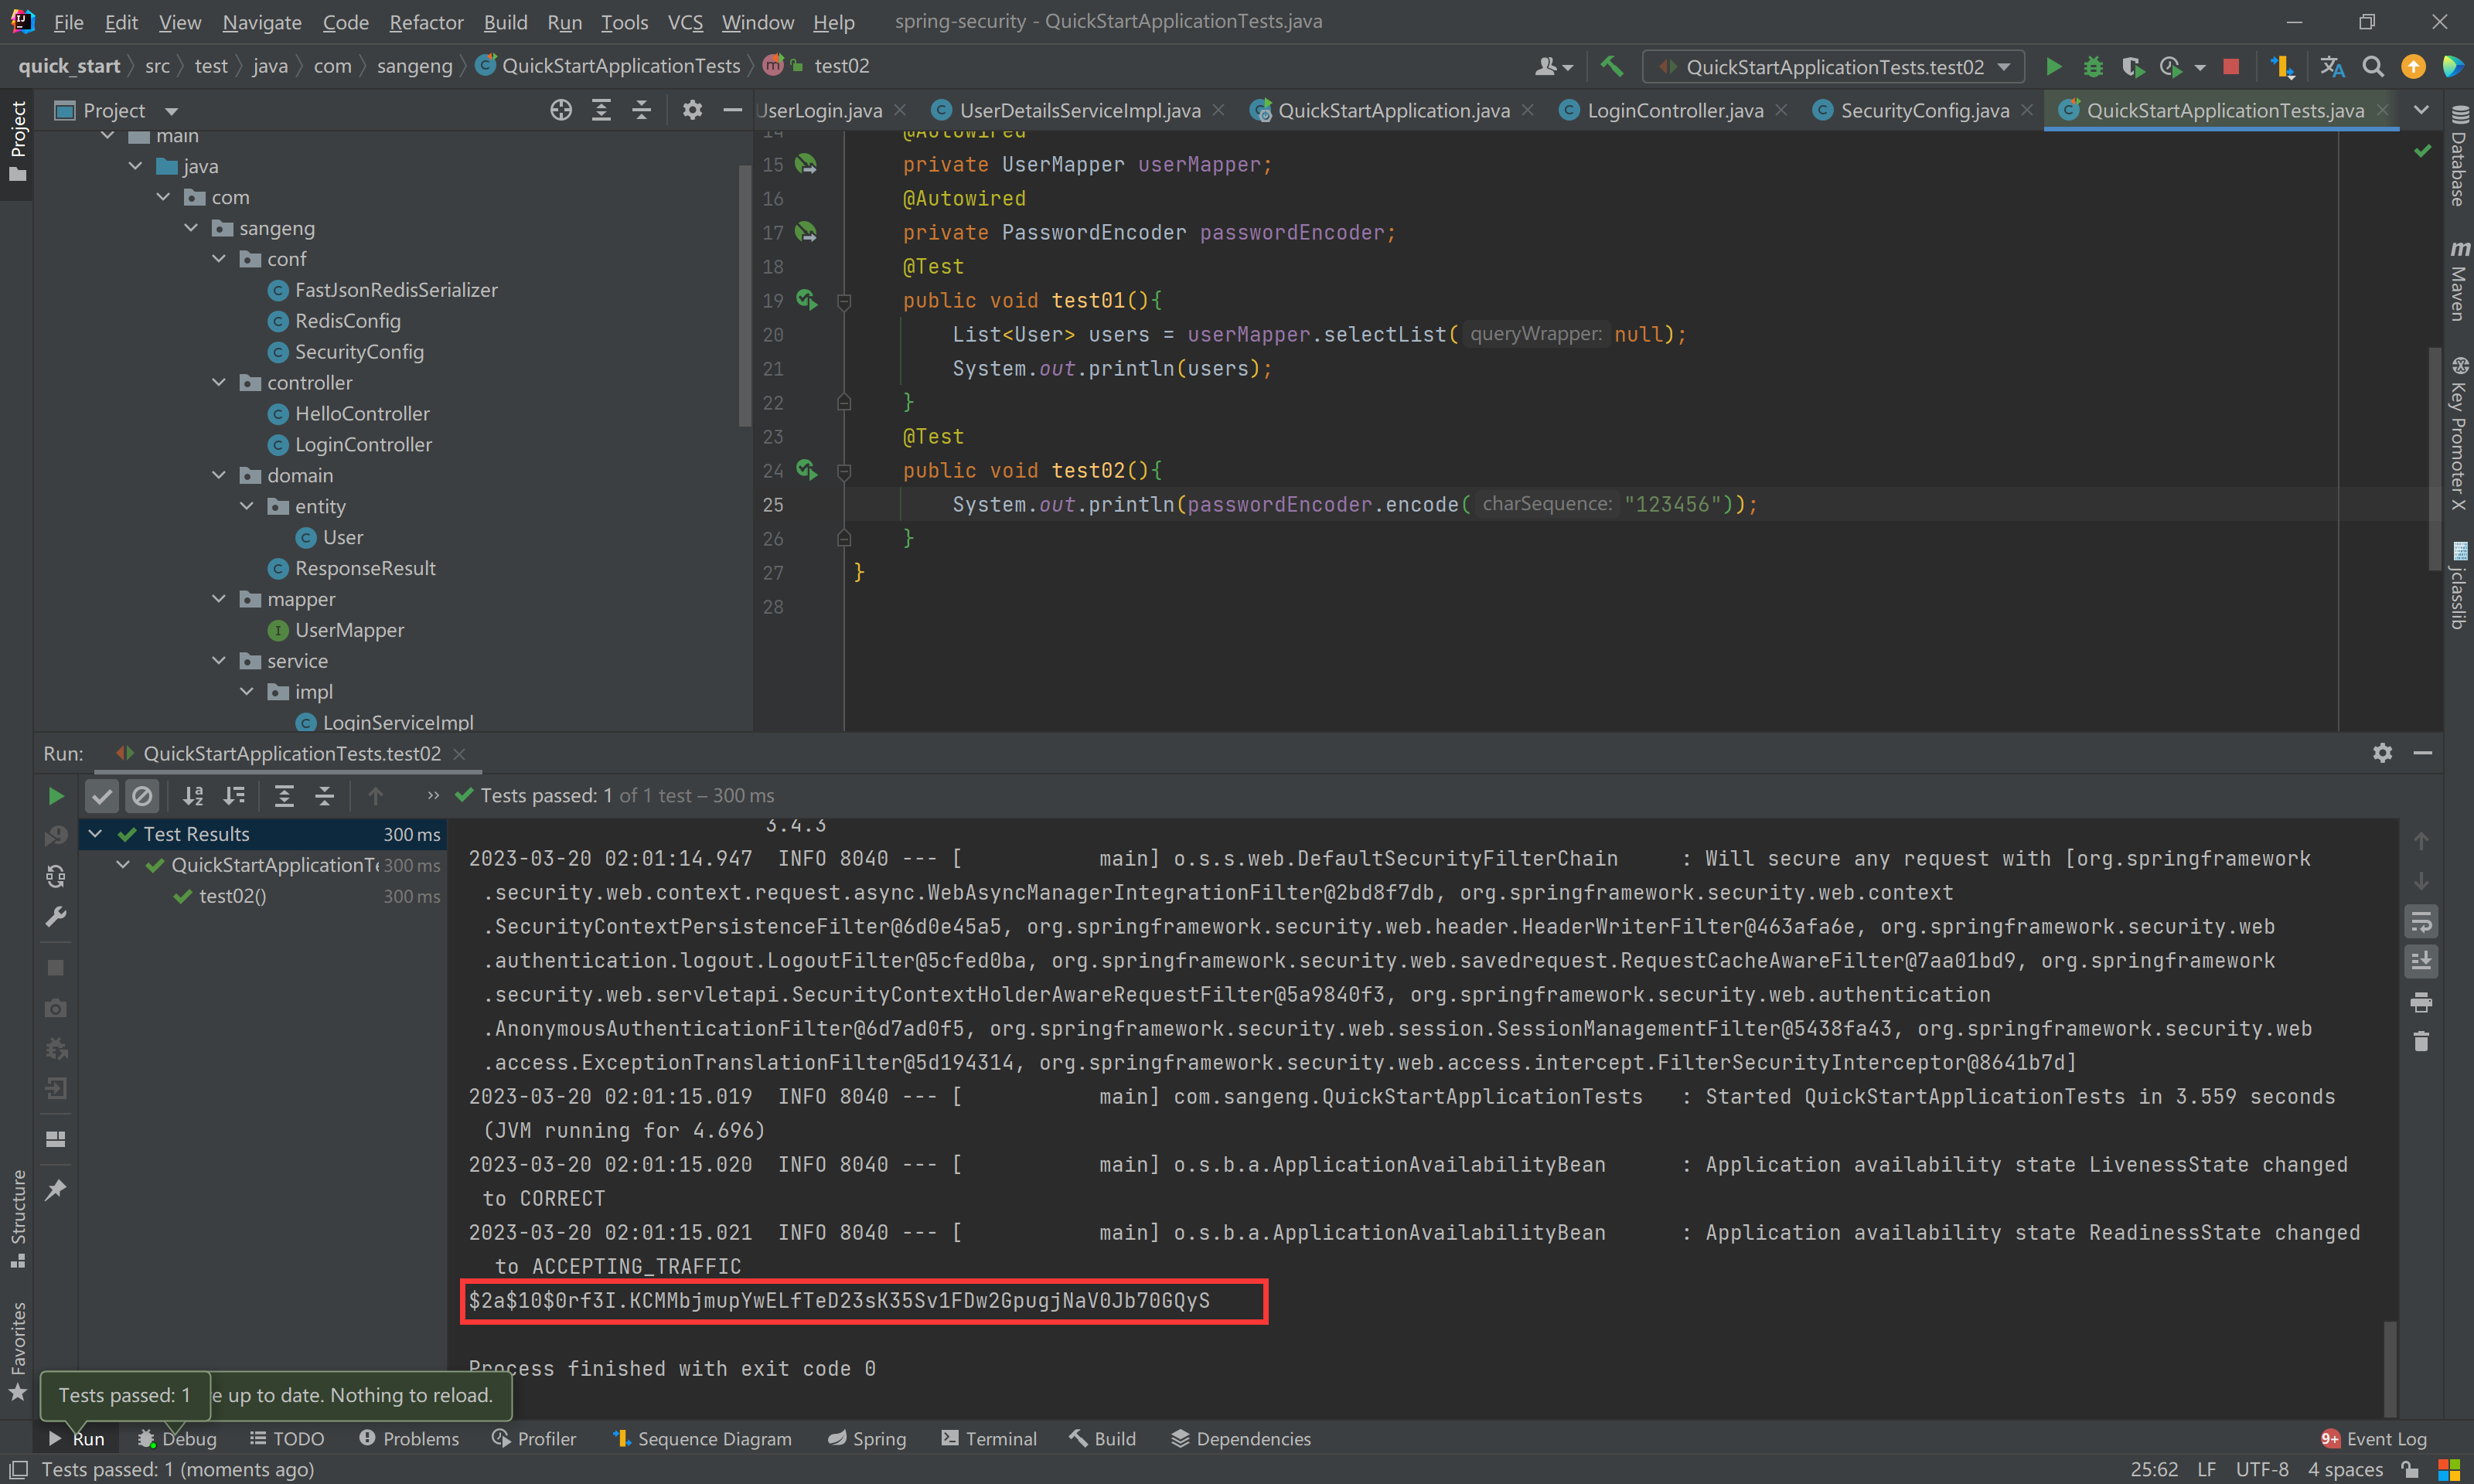Toggle Ignore skipped tests filter
2474x1484 pixels.
[143, 796]
